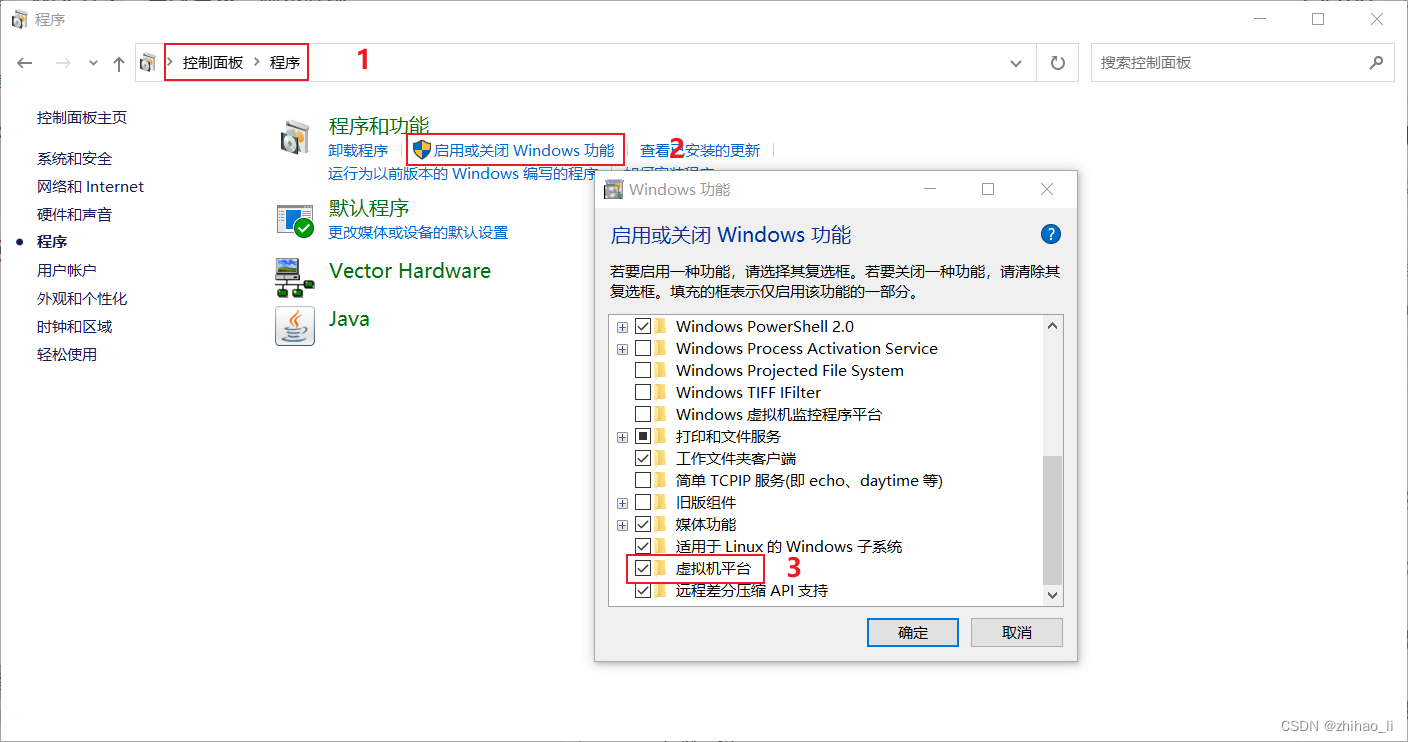Expand 媒体功能 tree node
This screenshot has height=742, width=1408.
pos(622,525)
